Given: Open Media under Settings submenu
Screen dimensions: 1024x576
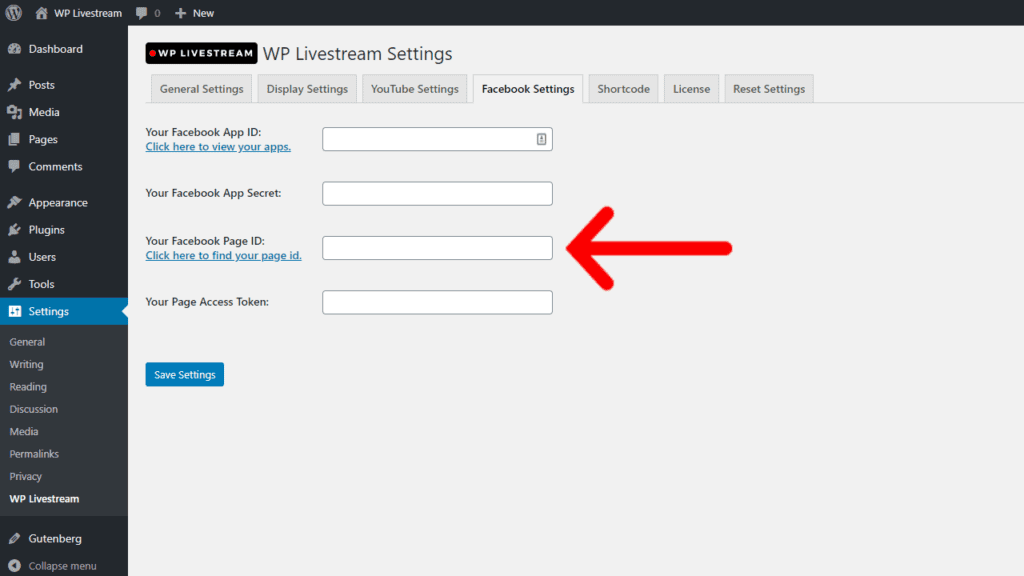Looking at the screenshot, I should click(x=24, y=432).
